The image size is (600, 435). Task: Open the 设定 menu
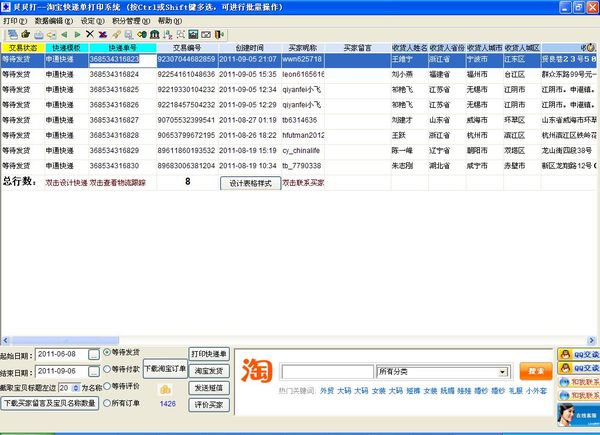[92, 21]
